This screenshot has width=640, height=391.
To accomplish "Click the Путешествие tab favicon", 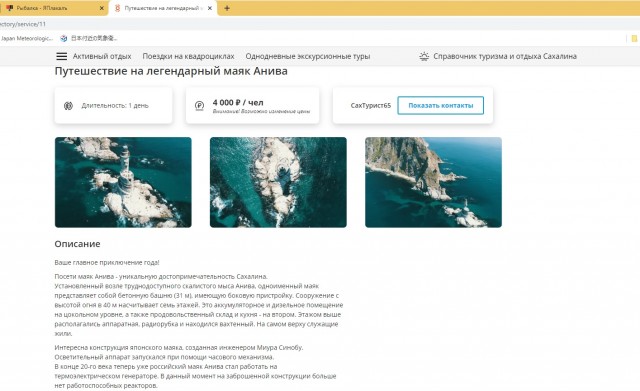I will [118, 8].
